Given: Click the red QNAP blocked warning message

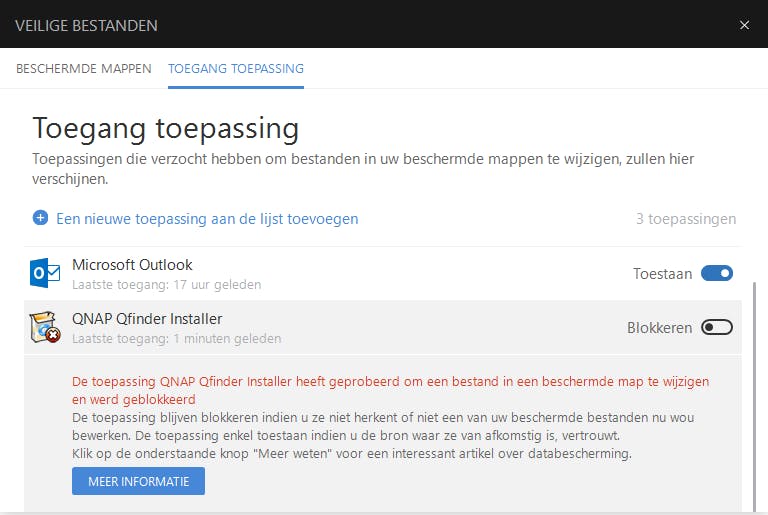Looking at the screenshot, I should coord(390,389).
